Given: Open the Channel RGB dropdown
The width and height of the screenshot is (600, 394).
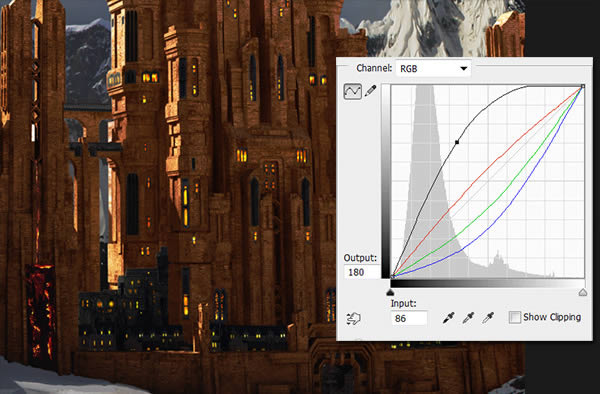Looking at the screenshot, I should (433, 69).
